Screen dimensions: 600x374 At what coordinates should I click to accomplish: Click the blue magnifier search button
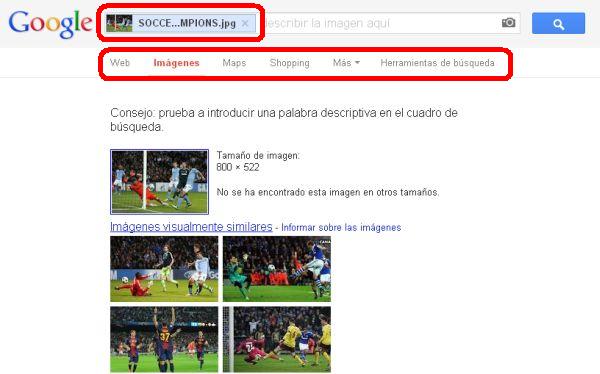point(558,23)
